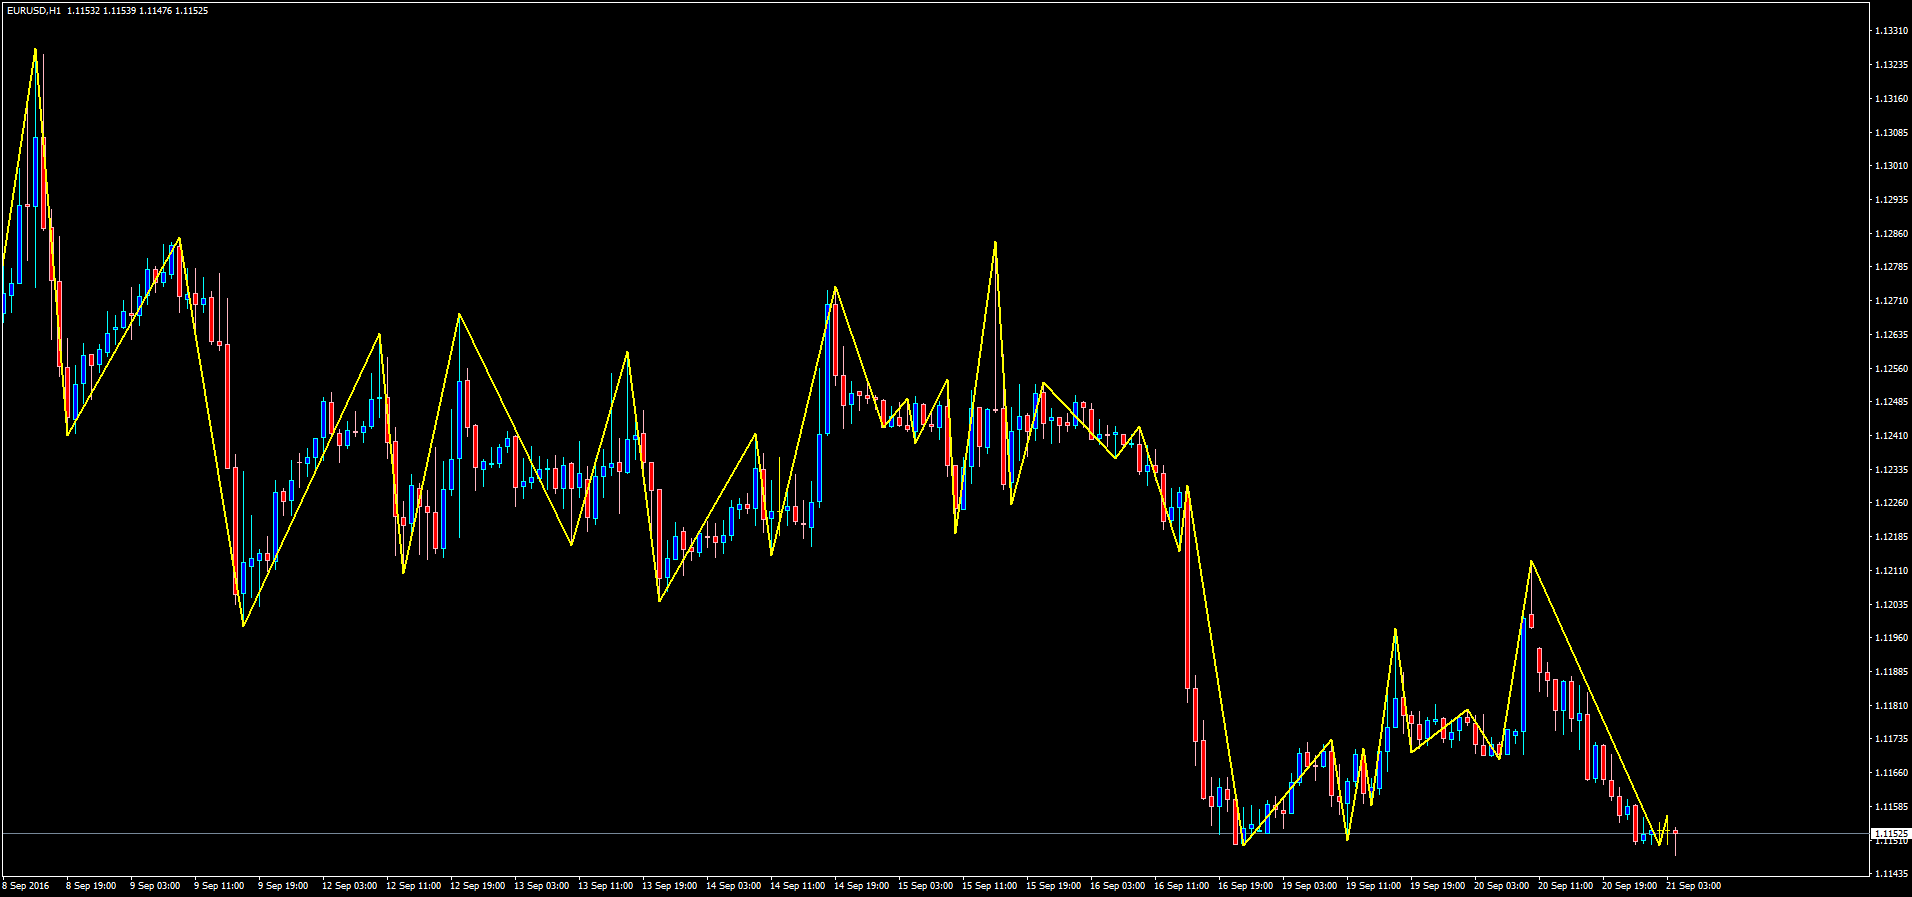Viewport: 1912px width, 897px height.
Task: Select price level 1.13160 on axis
Action: pyautogui.click(x=1892, y=99)
